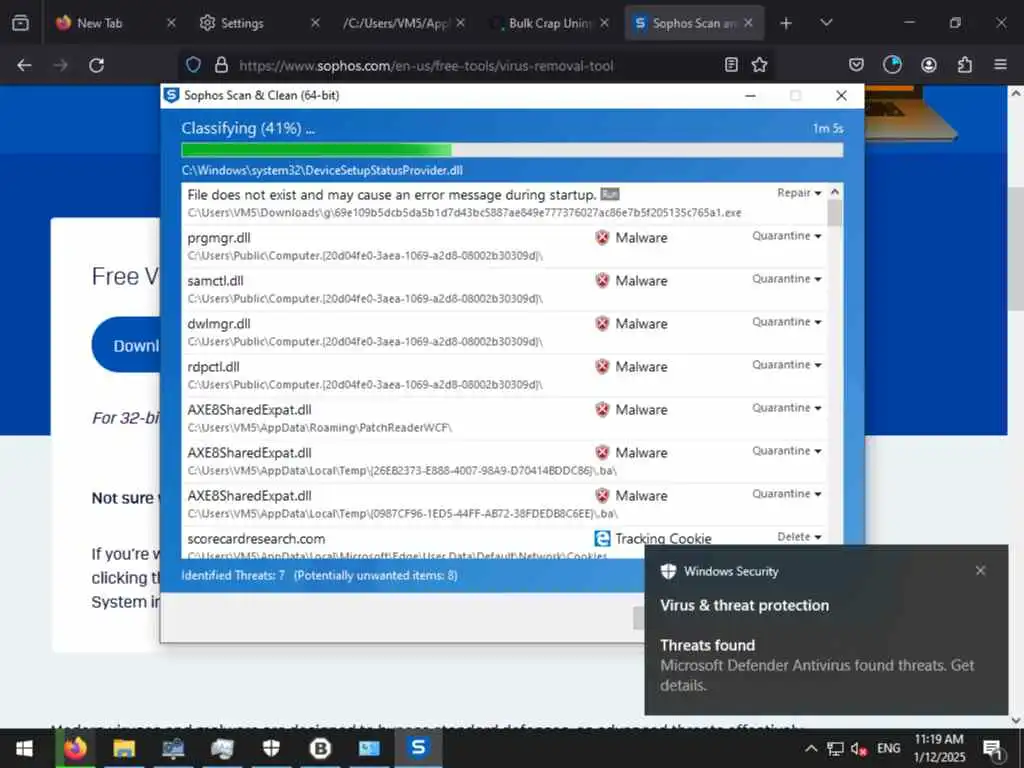Image resolution: width=1024 pixels, height=768 pixels.
Task: Select the prgmgr.dll file name
Action: tap(219, 238)
